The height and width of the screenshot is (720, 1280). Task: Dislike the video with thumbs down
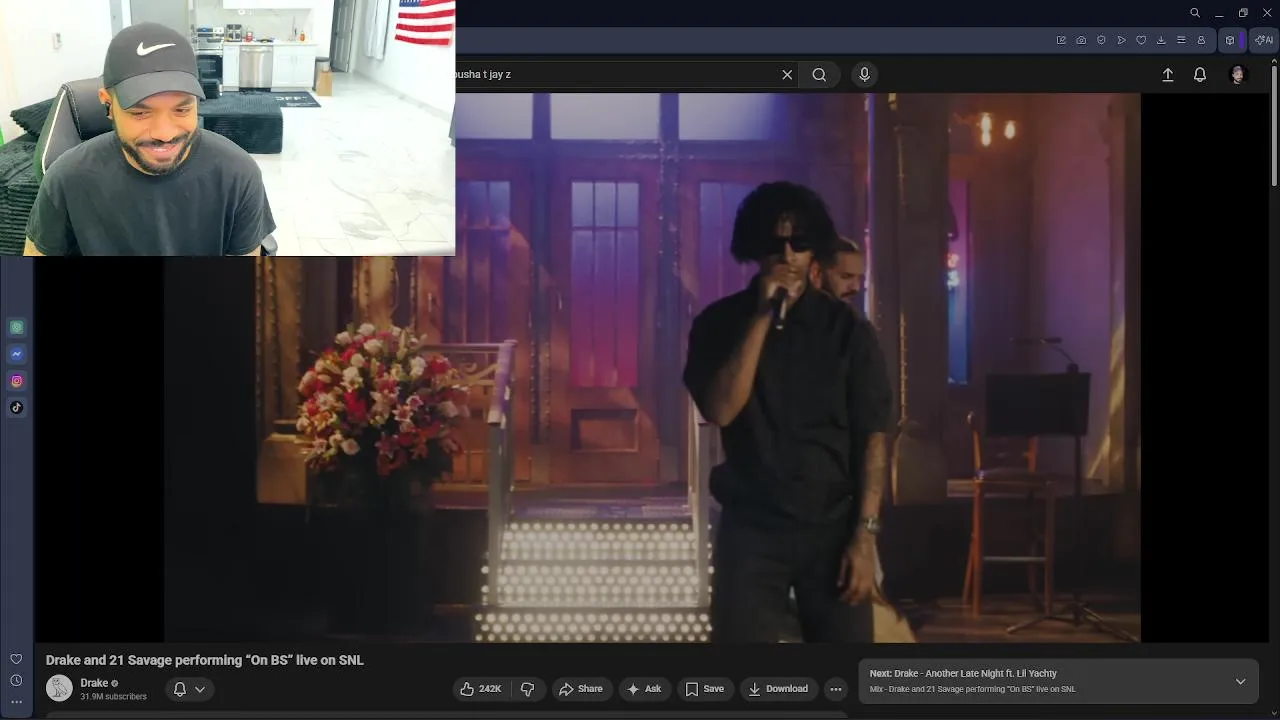click(x=528, y=689)
